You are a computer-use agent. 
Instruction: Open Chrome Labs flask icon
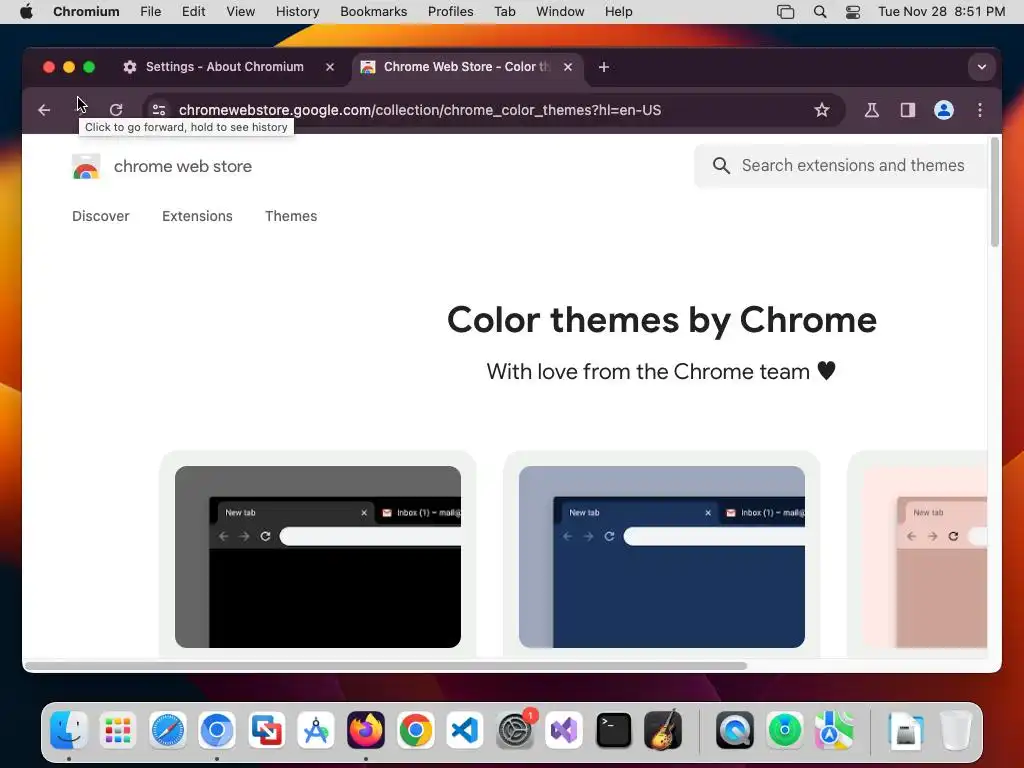[871, 110]
